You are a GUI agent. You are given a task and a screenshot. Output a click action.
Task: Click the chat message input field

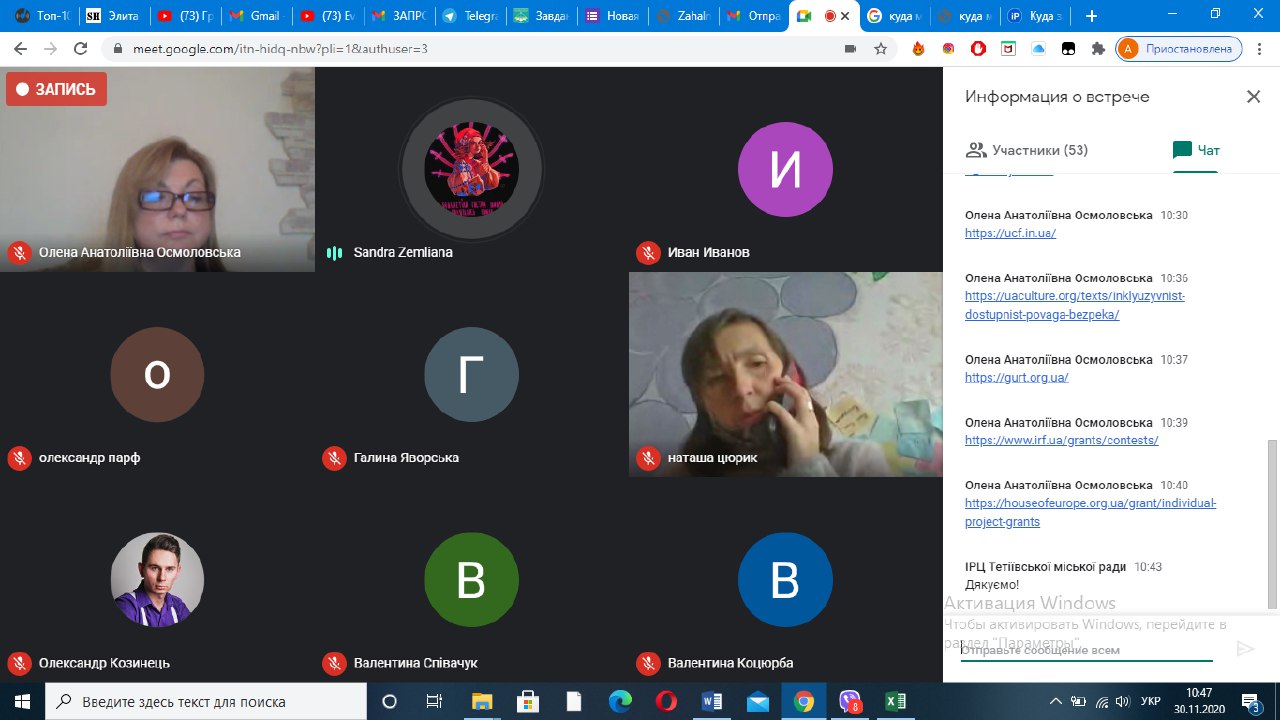click(1086, 650)
